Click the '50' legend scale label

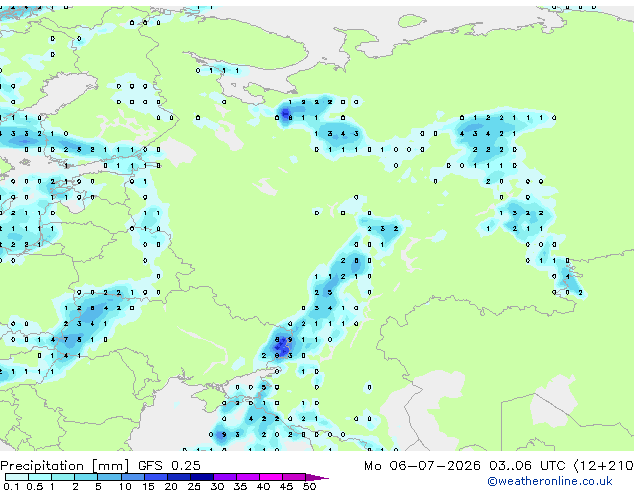(x=309, y=486)
